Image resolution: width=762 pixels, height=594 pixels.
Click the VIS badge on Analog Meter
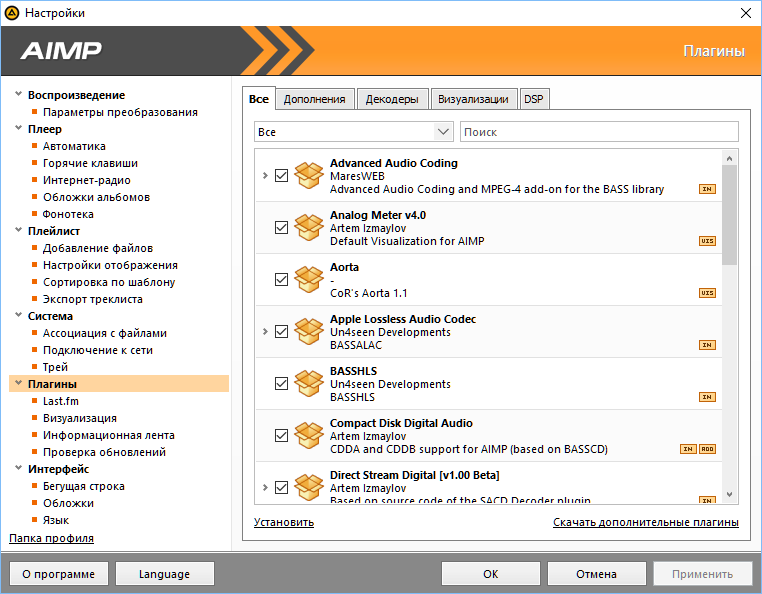click(x=707, y=241)
